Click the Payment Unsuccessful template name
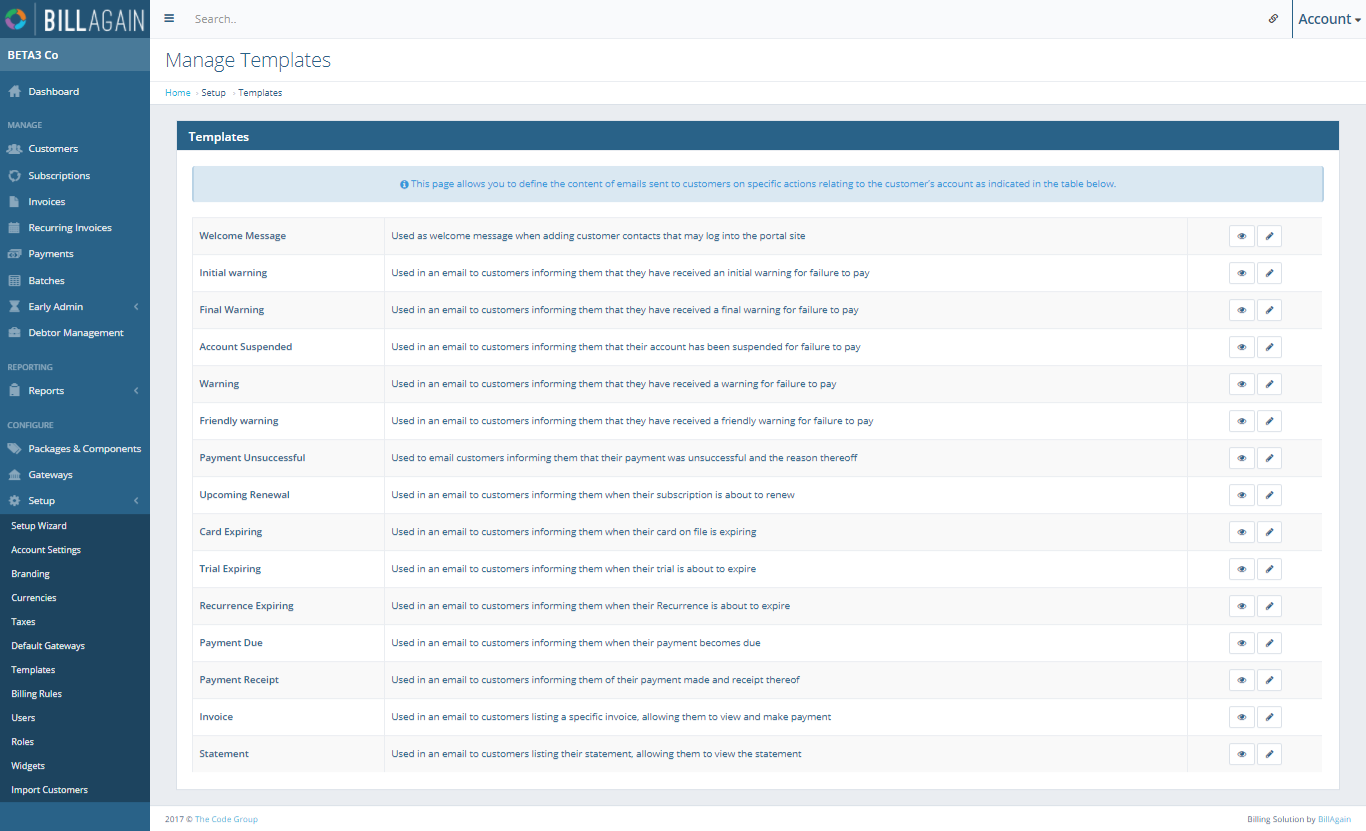Viewport: 1366px width, 831px height. click(252, 458)
